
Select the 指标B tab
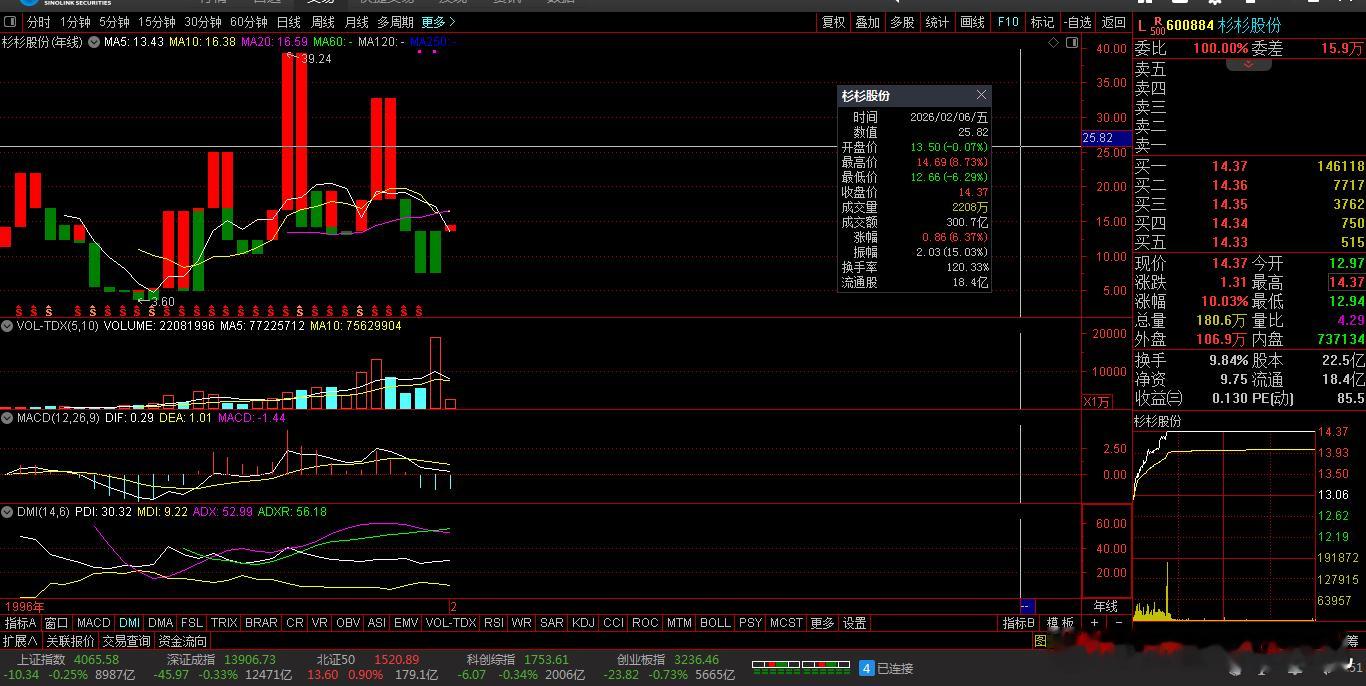pyautogui.click(x=1019, y=623)
